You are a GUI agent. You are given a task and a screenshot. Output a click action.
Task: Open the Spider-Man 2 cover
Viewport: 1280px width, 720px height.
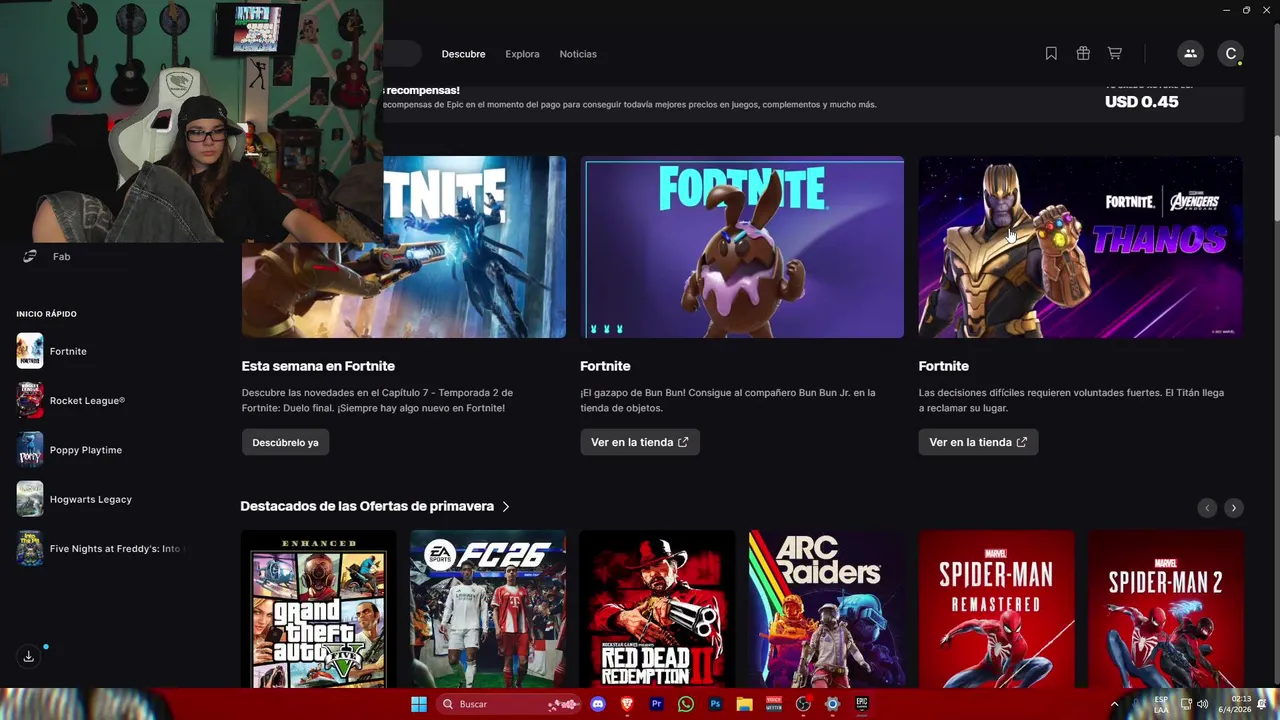(x=1166, y=609)
